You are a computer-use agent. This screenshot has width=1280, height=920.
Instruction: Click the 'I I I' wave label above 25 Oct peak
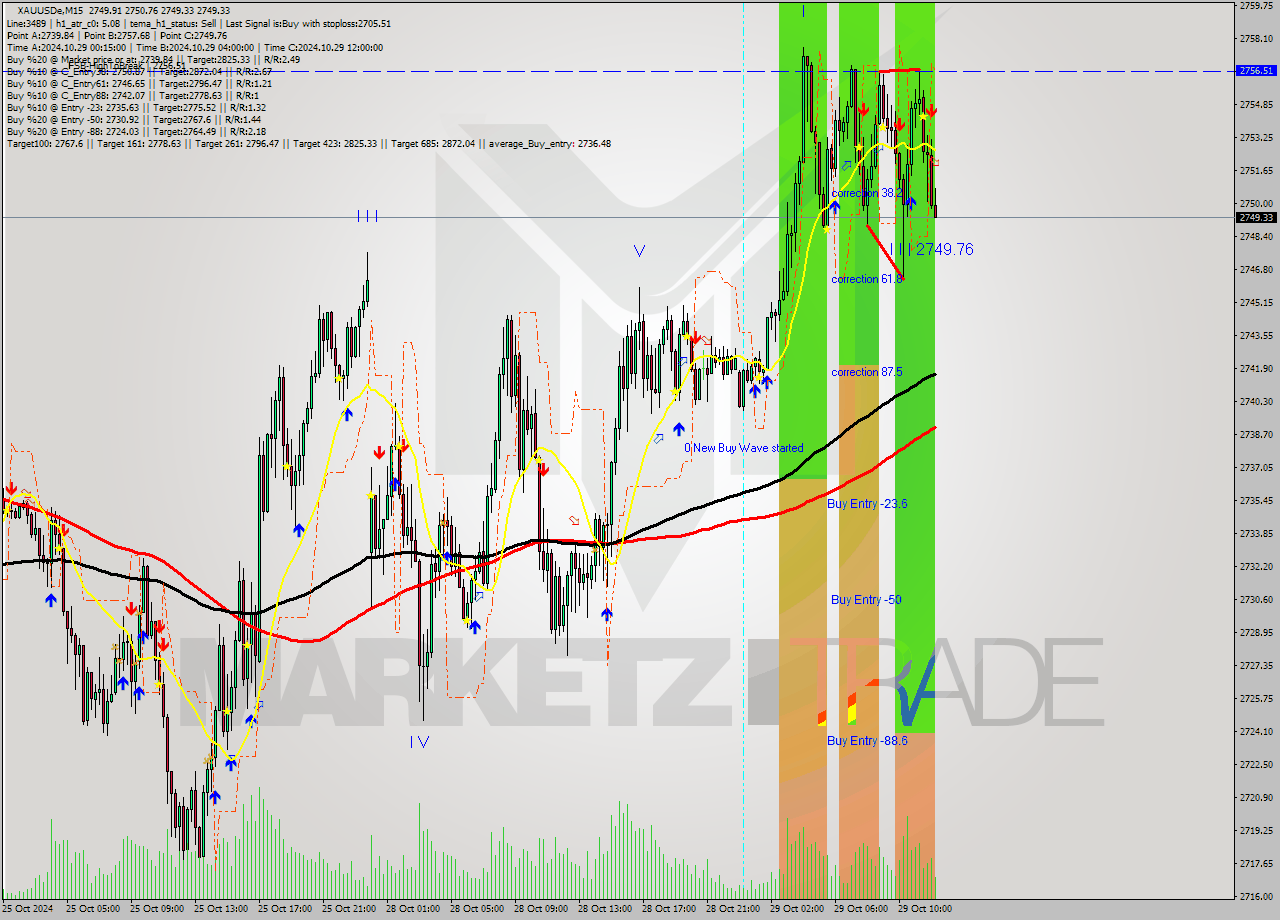(x=367, y=216)
